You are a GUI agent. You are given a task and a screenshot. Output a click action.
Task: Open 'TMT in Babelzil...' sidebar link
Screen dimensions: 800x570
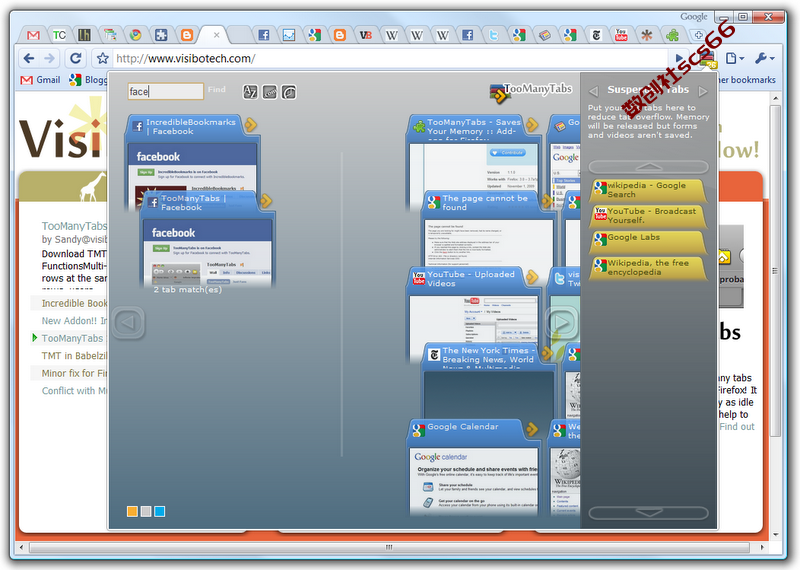click(74, 356)
